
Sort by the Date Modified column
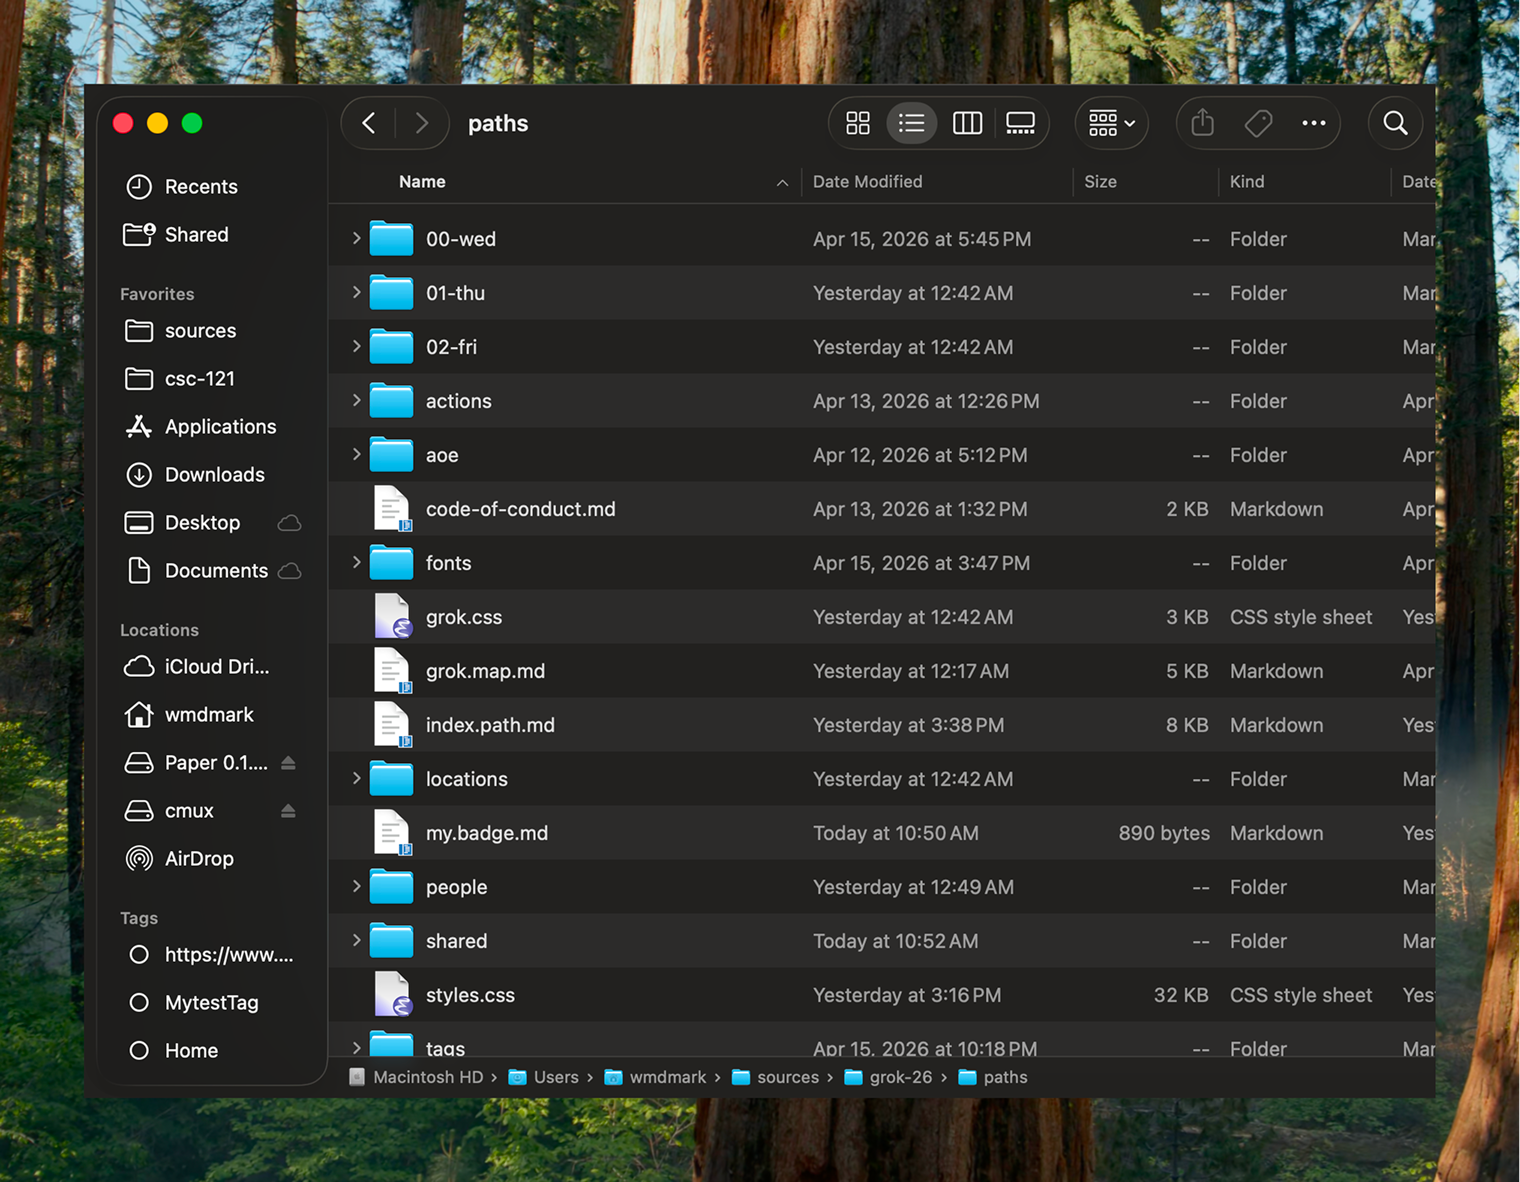click(867, 181)
